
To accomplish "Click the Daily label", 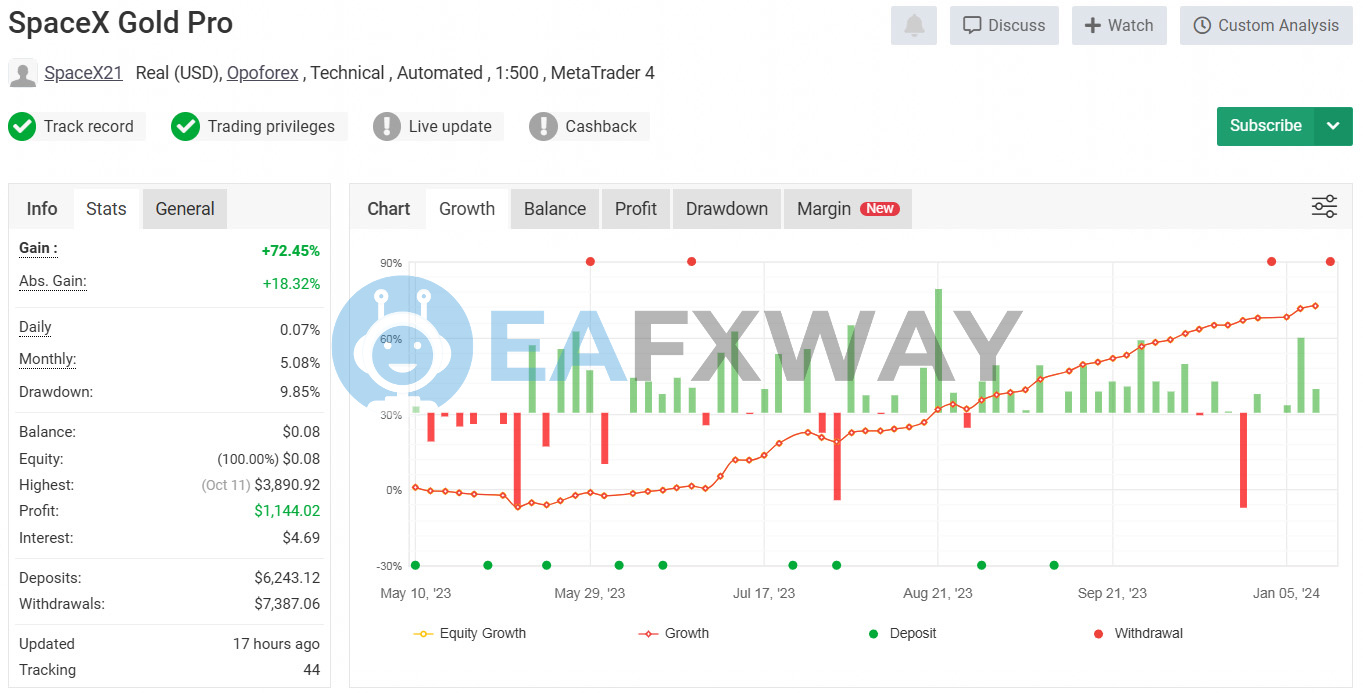I will [x=35, y=327].
